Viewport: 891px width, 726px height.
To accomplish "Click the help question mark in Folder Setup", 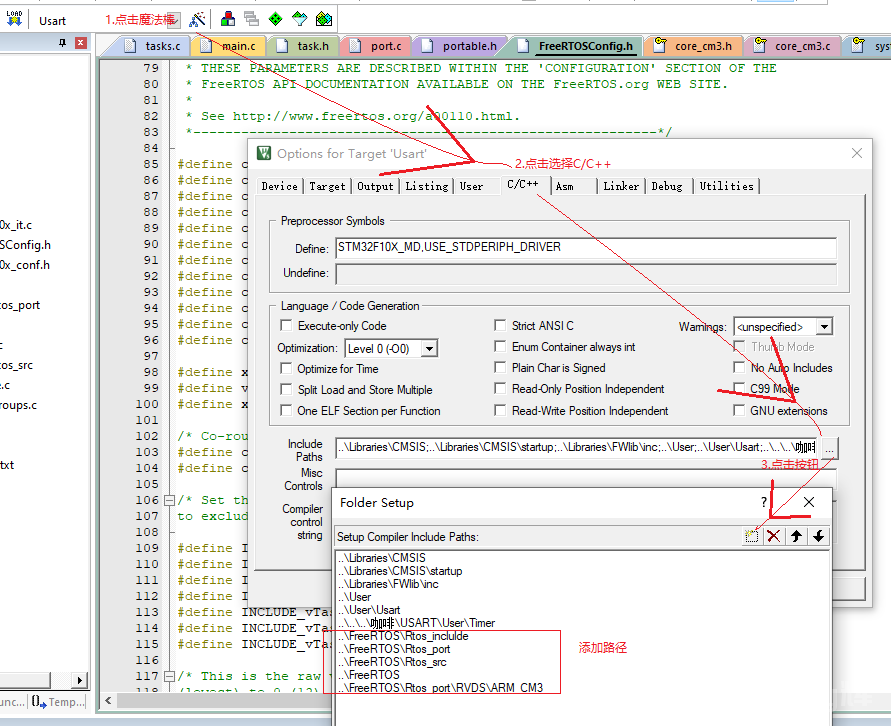I will click(x=765, y=502).
